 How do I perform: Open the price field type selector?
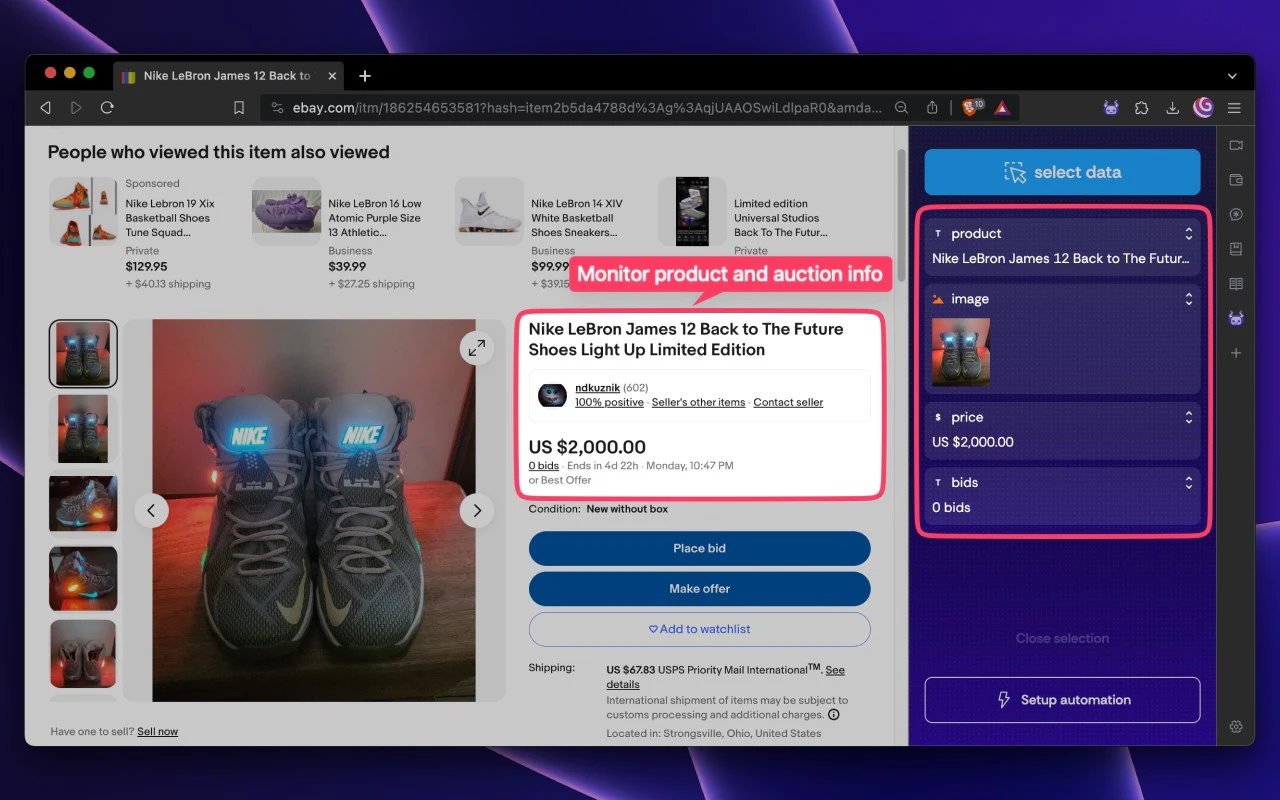click(1188, 418)
